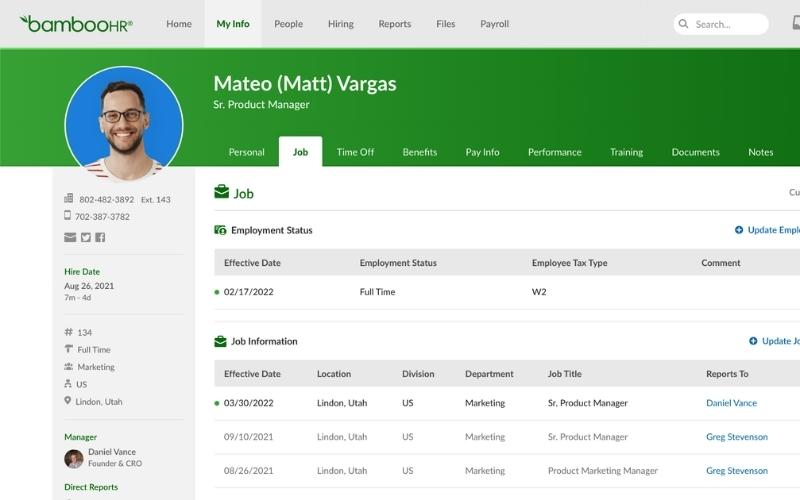Click the mobile phone icon in sidebar
This screenshot has width=800, height=500.
pyautogui.click(x=68, y=216)
